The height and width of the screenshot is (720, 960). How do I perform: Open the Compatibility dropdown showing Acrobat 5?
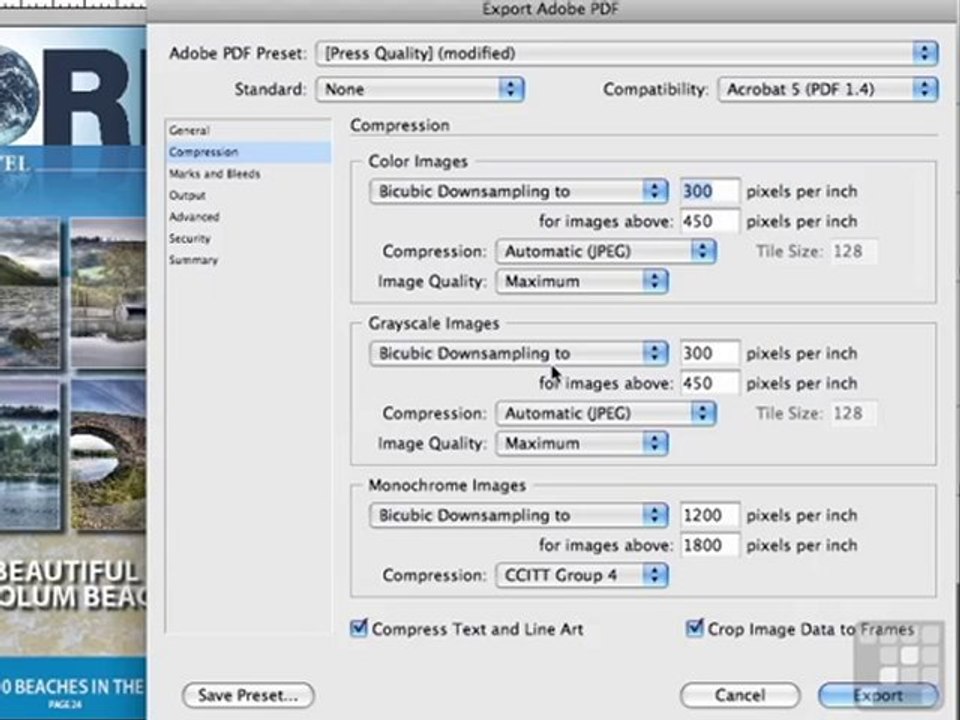click(828, 89)
